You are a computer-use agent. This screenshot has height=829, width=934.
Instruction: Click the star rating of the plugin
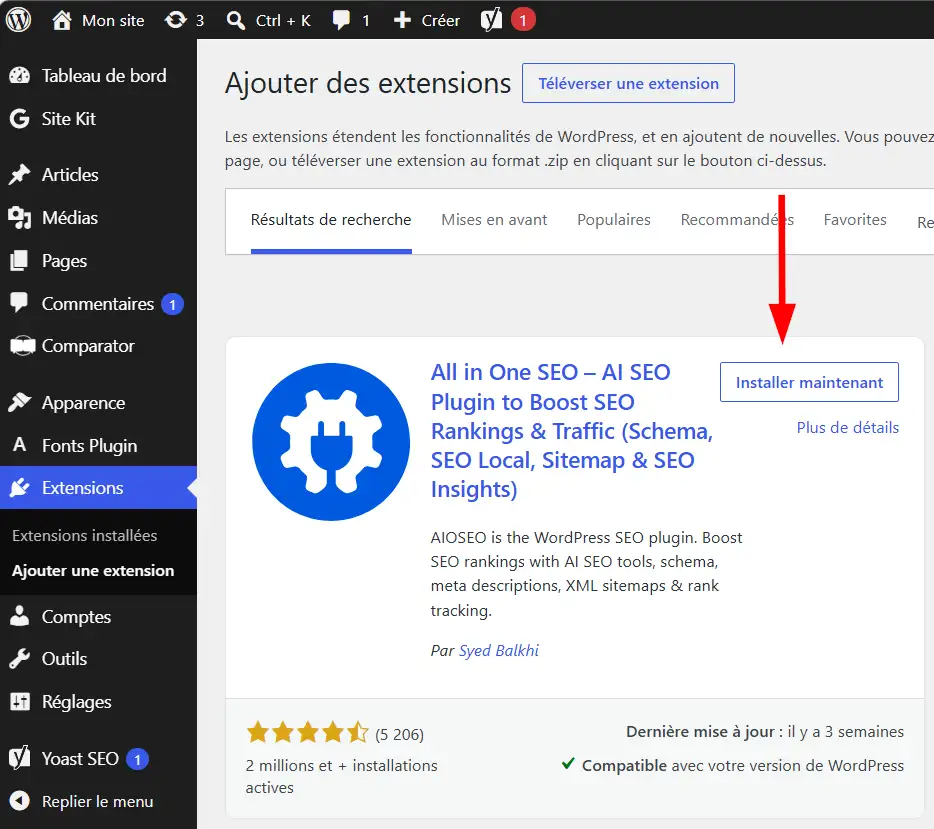(308, 732)
